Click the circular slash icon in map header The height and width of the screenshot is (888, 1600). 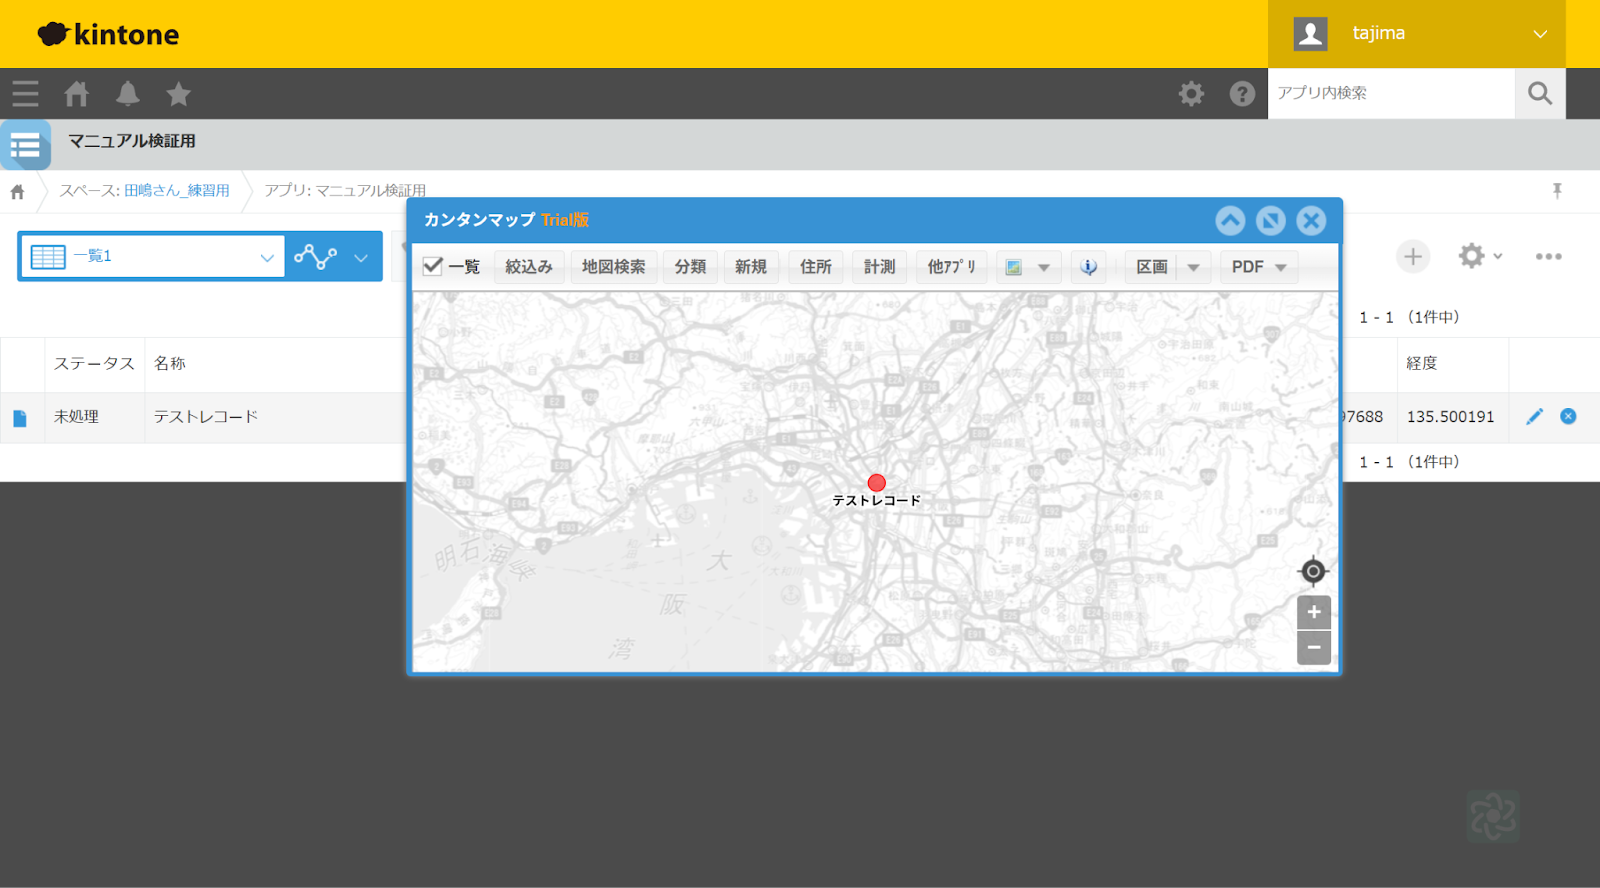tap(1271, 221)
